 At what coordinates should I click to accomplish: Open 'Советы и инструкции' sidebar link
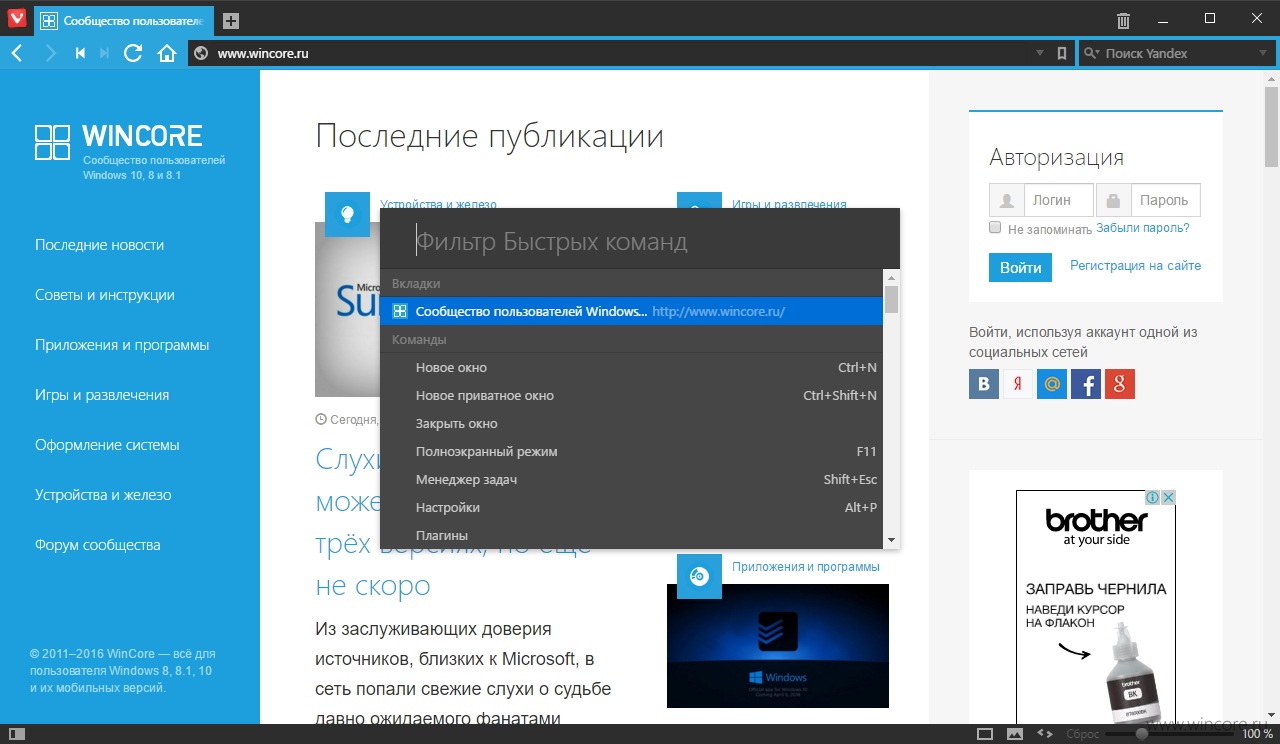pos(105,295)
